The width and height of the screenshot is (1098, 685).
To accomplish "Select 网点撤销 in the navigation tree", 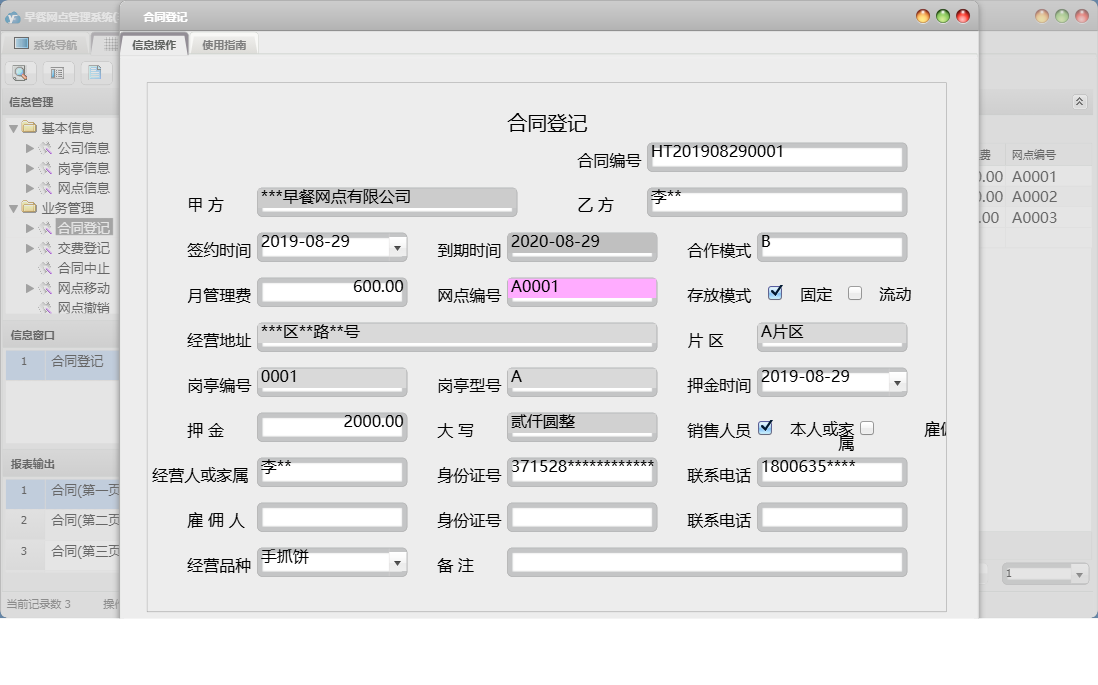I will (83, 308).
